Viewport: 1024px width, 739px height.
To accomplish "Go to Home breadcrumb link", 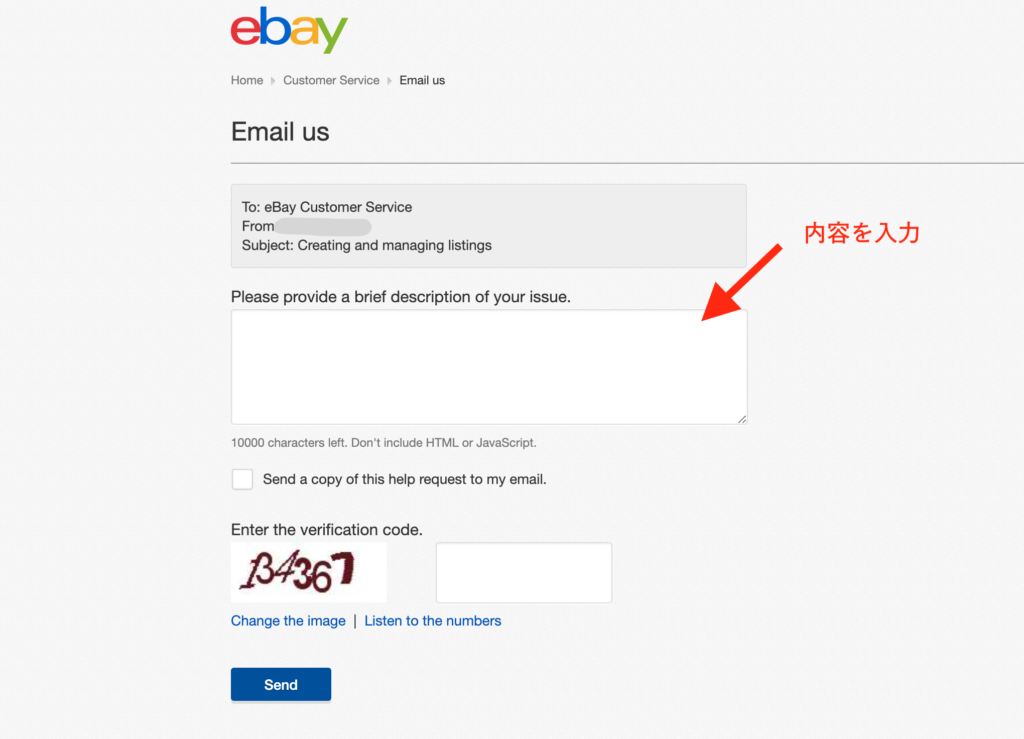I will (x=247, y=80).
